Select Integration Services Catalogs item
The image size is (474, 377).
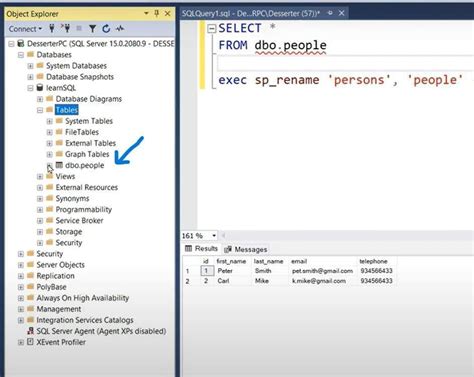[85, 320]
